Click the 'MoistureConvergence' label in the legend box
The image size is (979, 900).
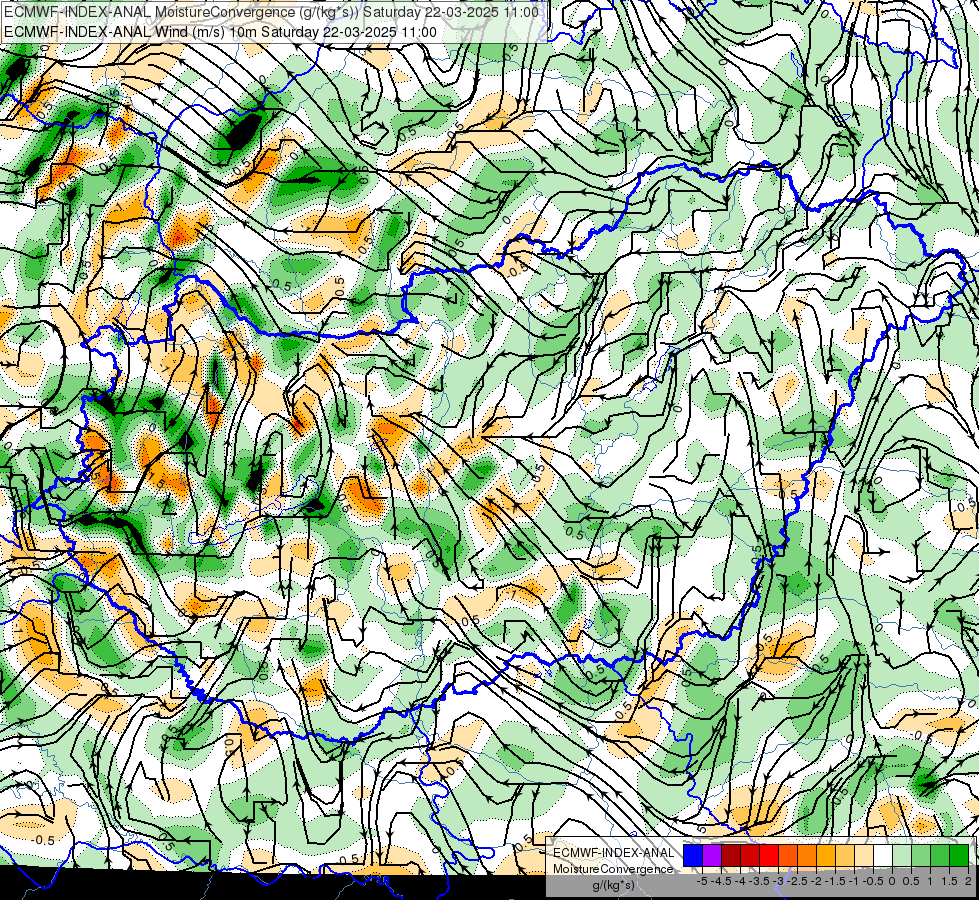[613, 869]
